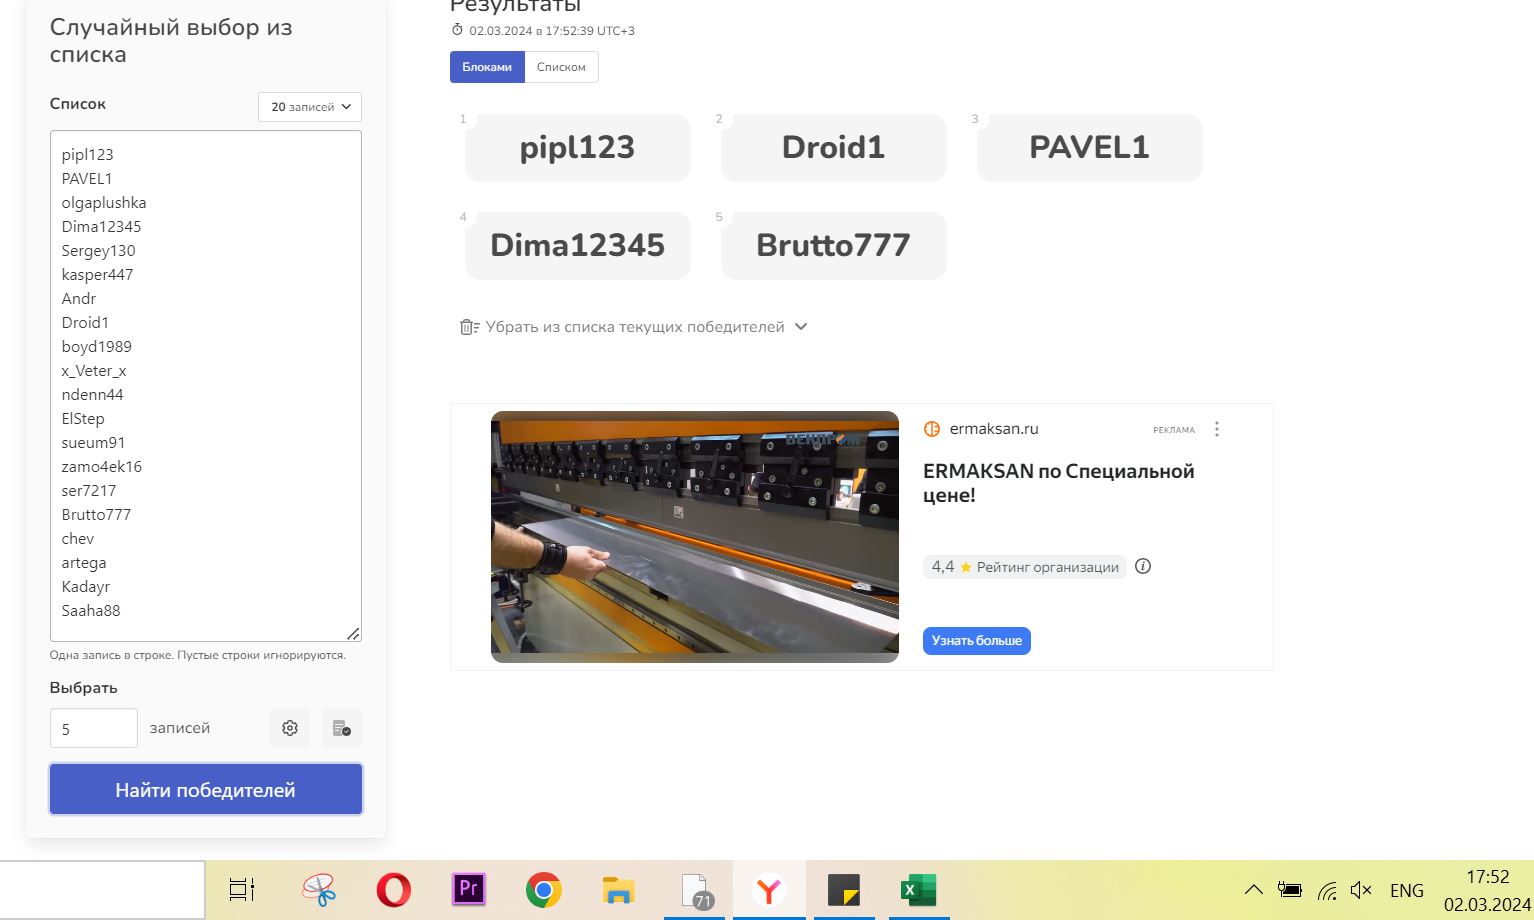Click 'x_Veter_x' in the list box

tap(94, 371)
